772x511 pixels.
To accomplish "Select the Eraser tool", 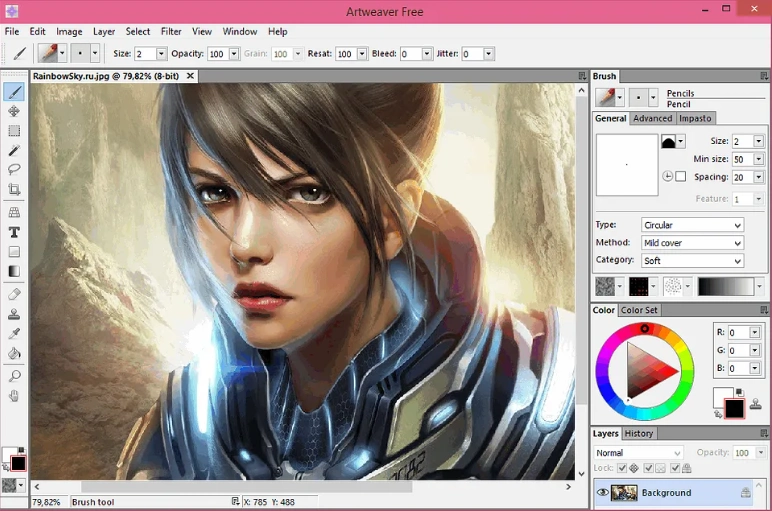I will click(x=14, y=294).
